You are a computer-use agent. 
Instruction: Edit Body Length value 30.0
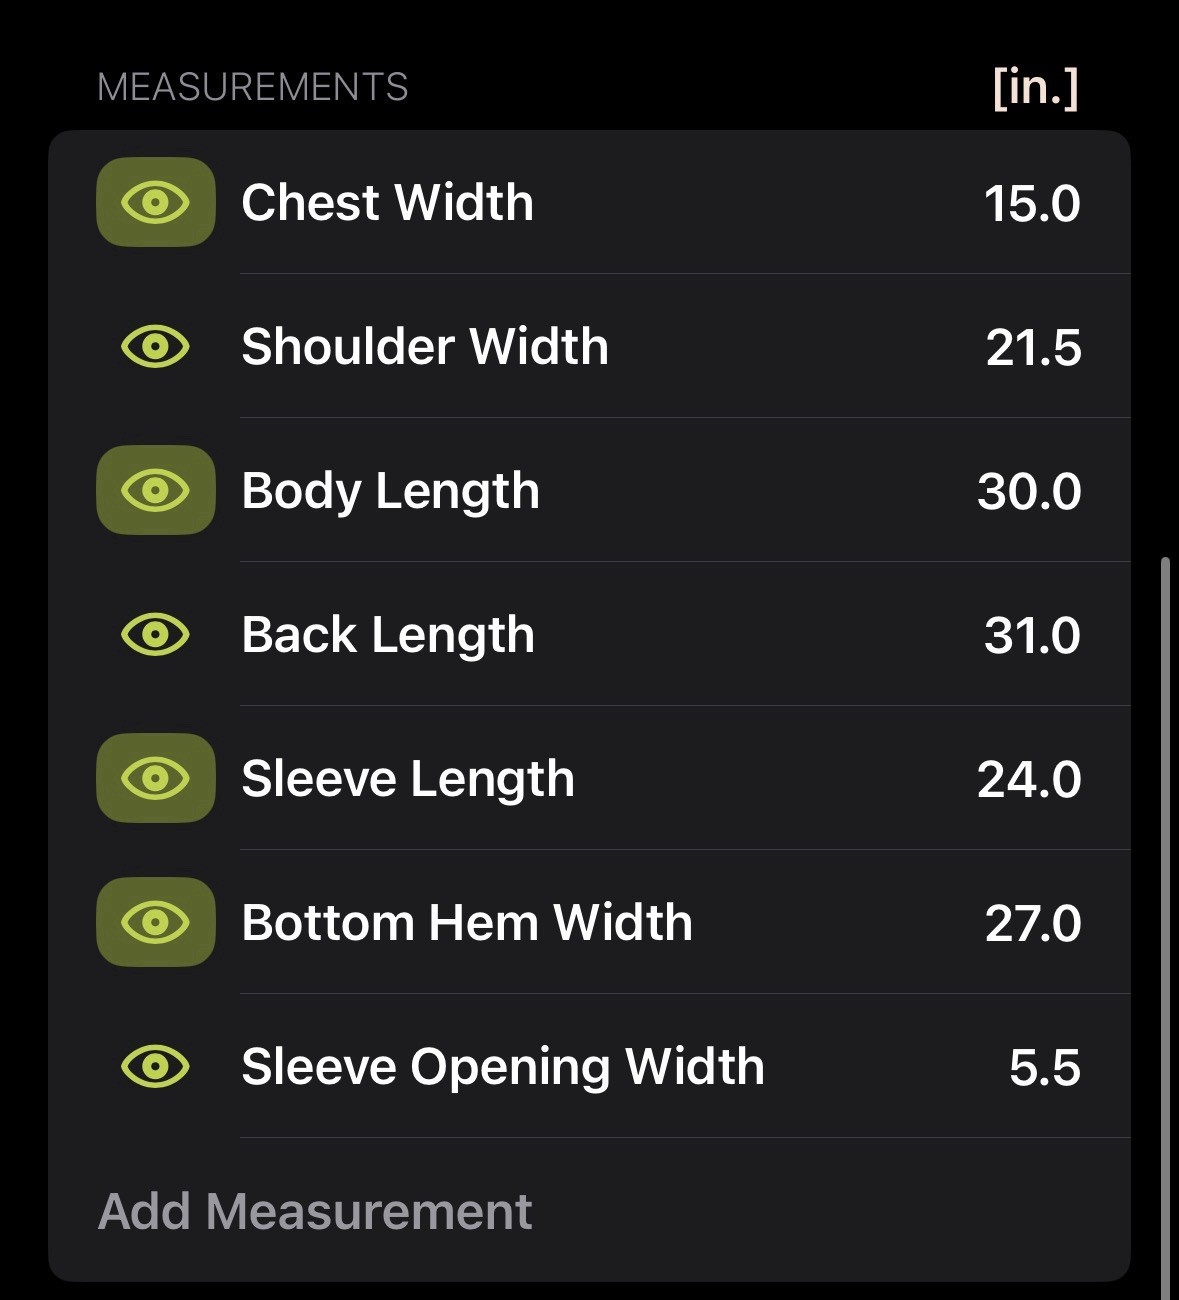tap(1029, 492)
